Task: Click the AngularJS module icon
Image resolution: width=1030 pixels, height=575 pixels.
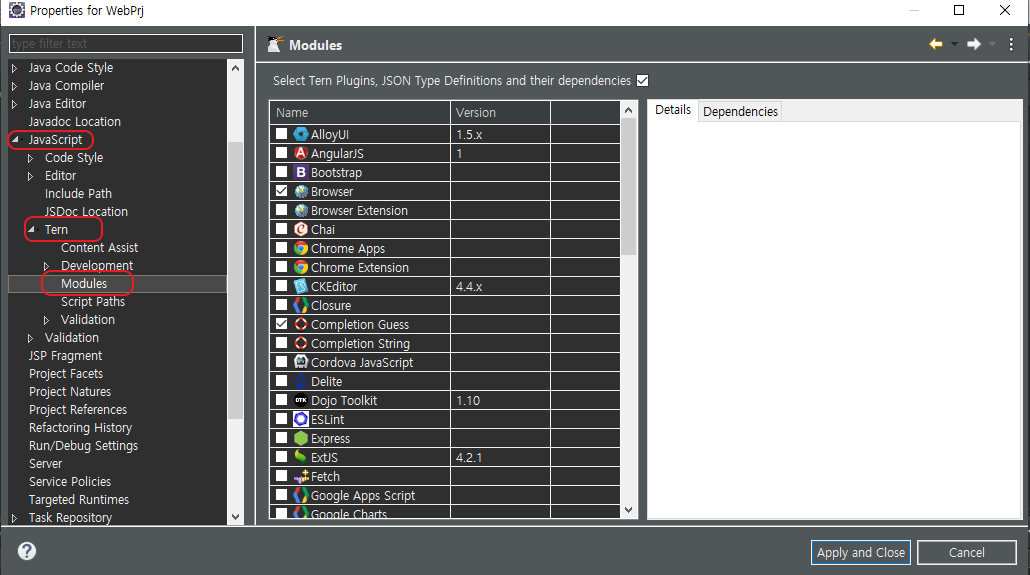Action: pos(301,153)
